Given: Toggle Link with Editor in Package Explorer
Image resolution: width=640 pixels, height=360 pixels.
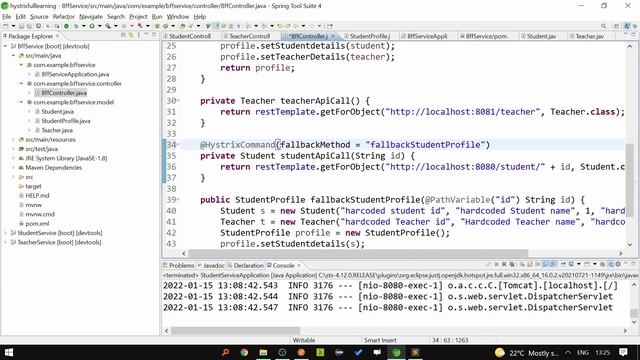Looking at the screenshot, I should coord(131,35).
